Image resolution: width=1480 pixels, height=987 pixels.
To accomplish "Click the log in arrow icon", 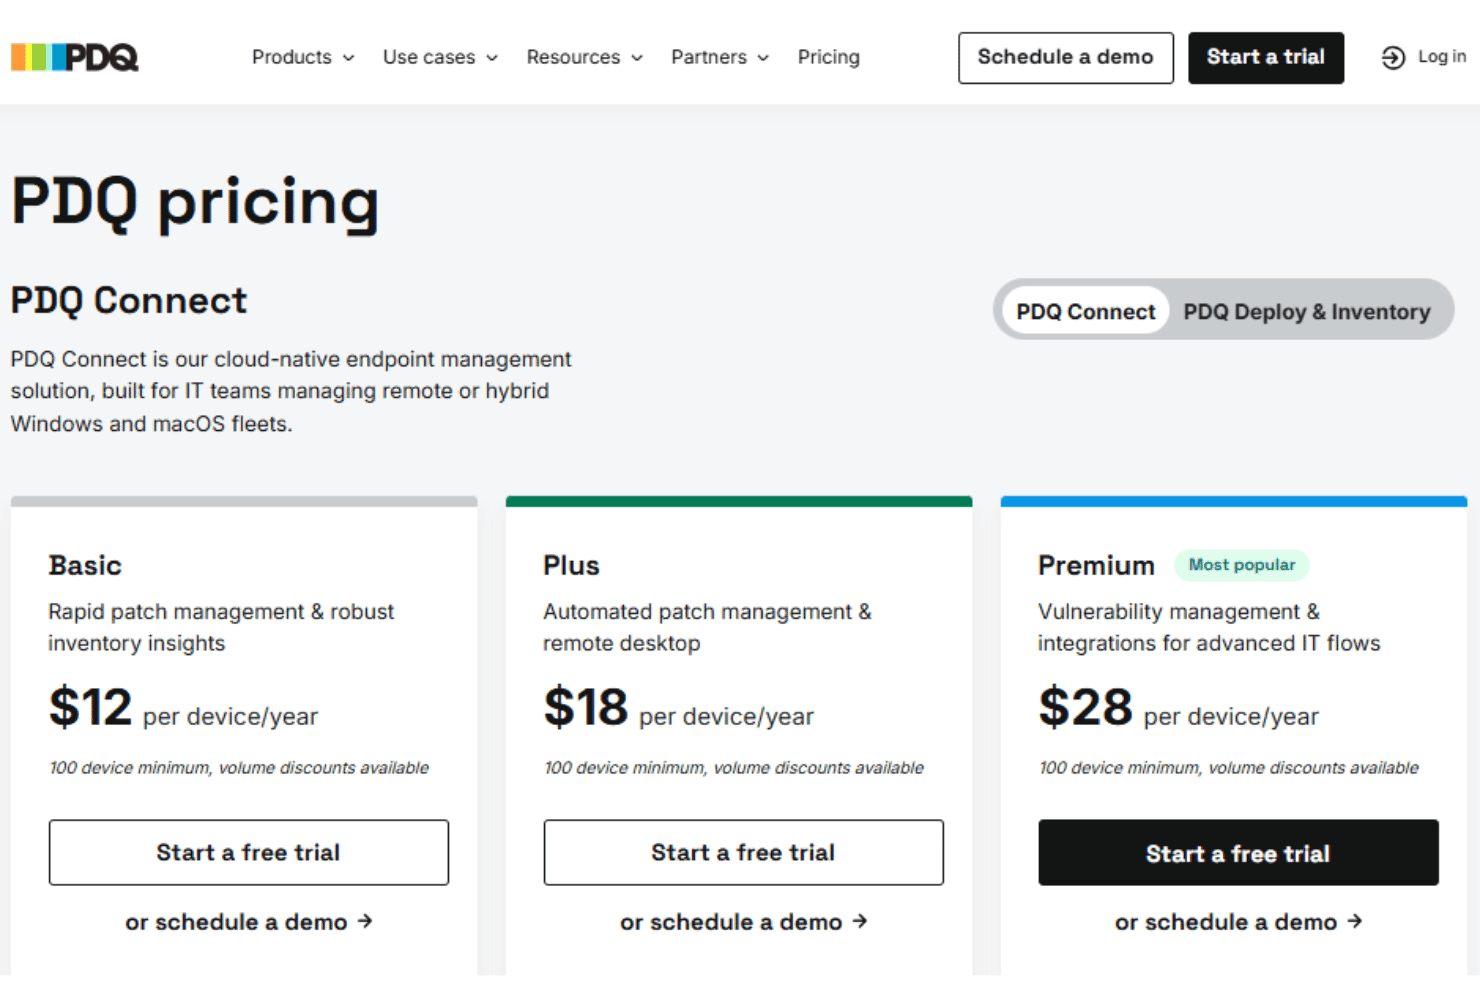I will point(1393,58).
